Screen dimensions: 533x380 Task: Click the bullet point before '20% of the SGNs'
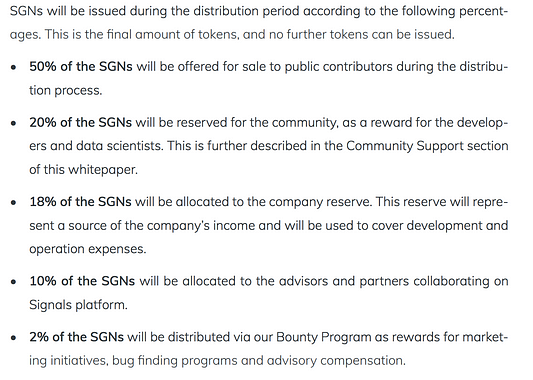pyautogui.click(x=14, y=123)
